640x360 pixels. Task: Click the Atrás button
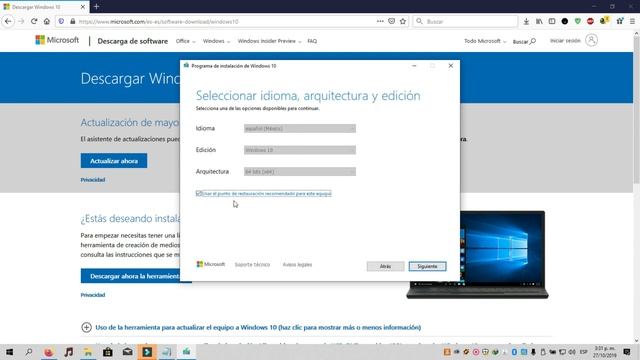click(385, 266)
